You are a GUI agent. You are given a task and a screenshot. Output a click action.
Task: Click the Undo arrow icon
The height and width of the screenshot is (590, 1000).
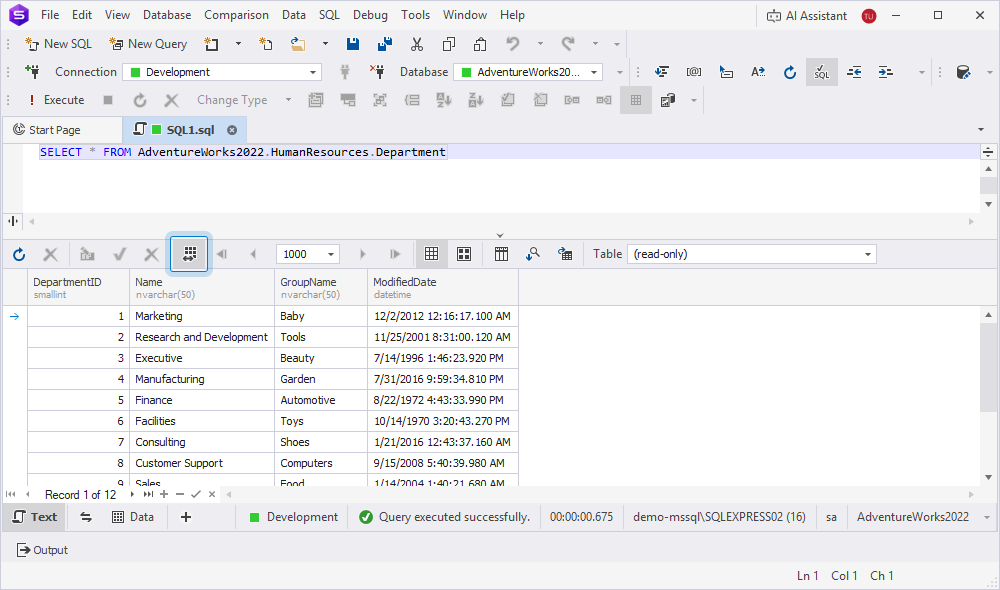tap(513, 44)
